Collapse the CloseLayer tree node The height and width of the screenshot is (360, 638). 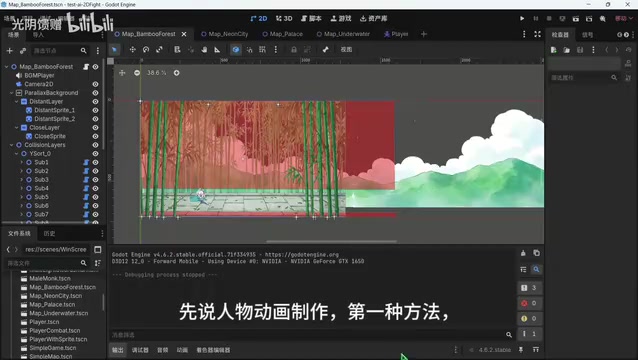[x=17, y=127]
